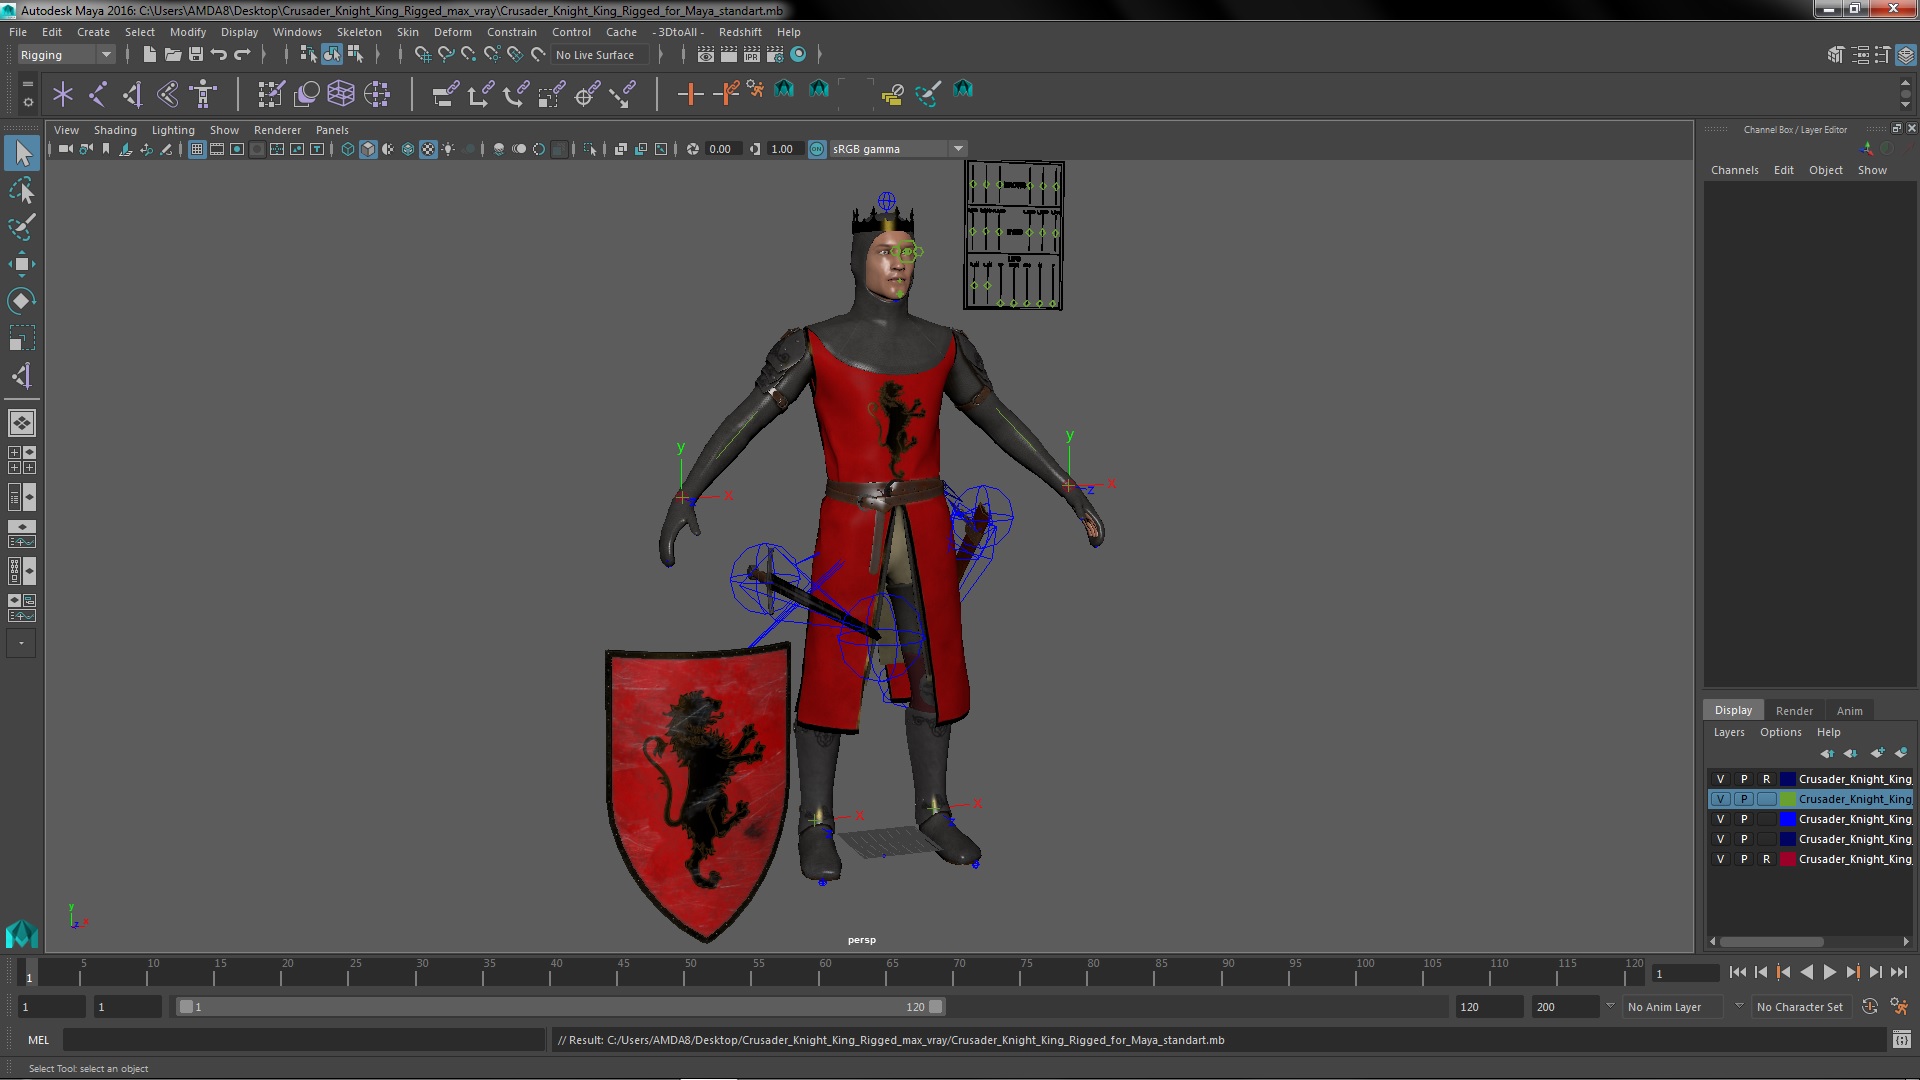Open the Constrain menu
This screenshot has width=1920, height=1080.
click(511, 32)
